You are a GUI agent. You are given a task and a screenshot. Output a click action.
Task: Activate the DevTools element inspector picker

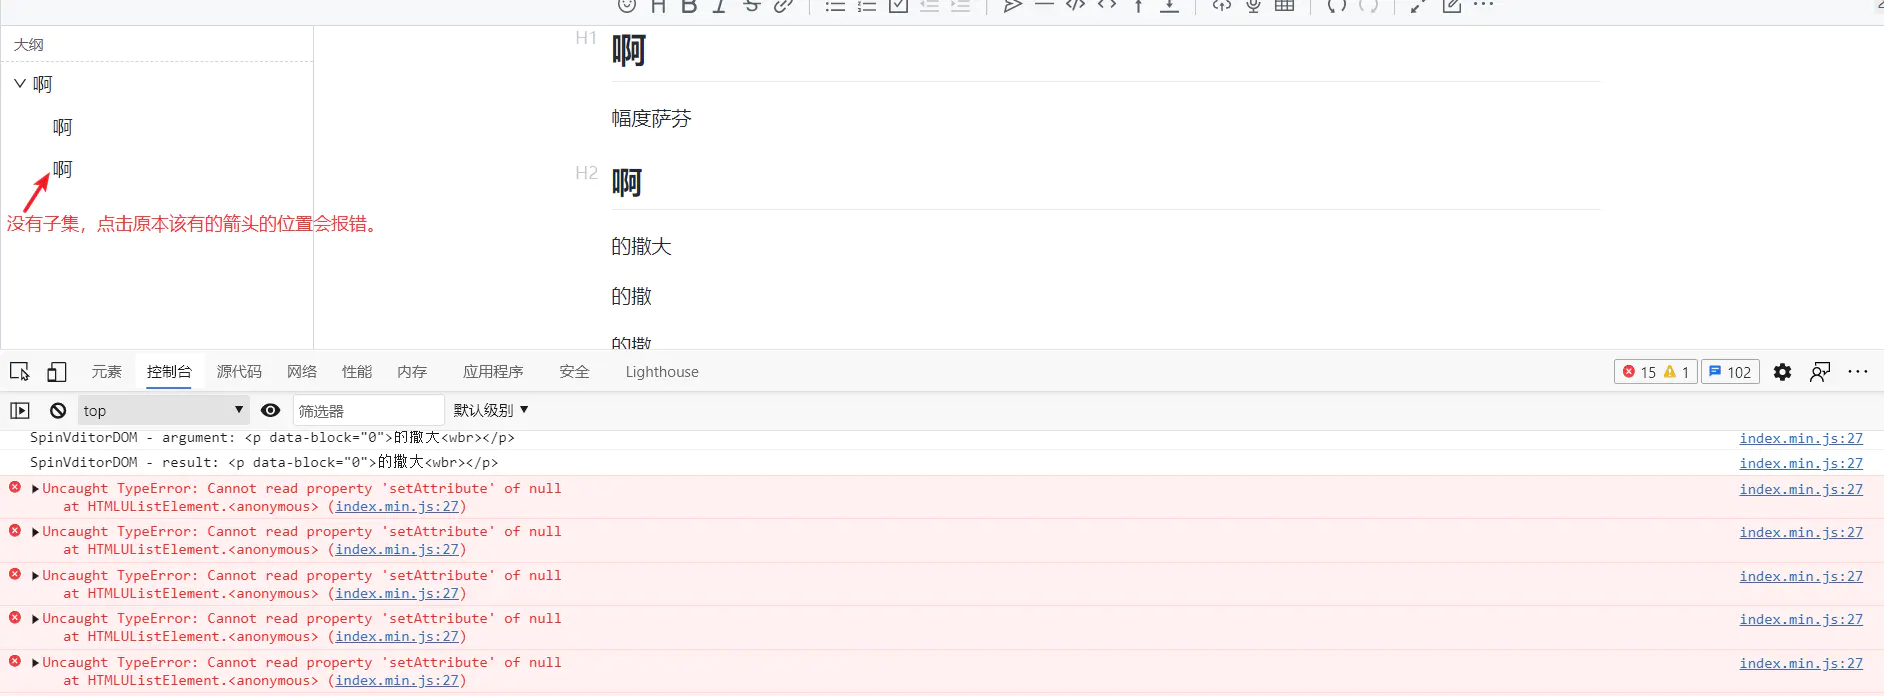coord(20,372)
